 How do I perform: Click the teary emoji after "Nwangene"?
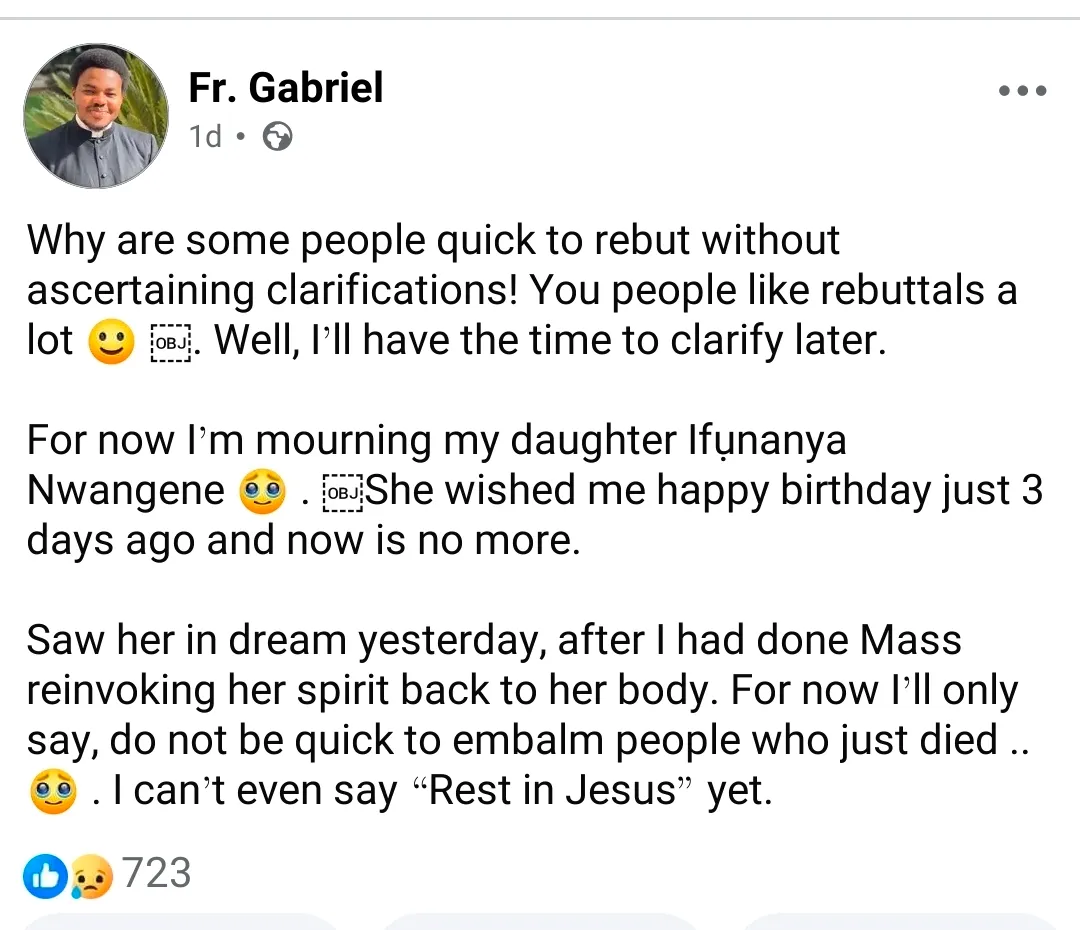263,493
